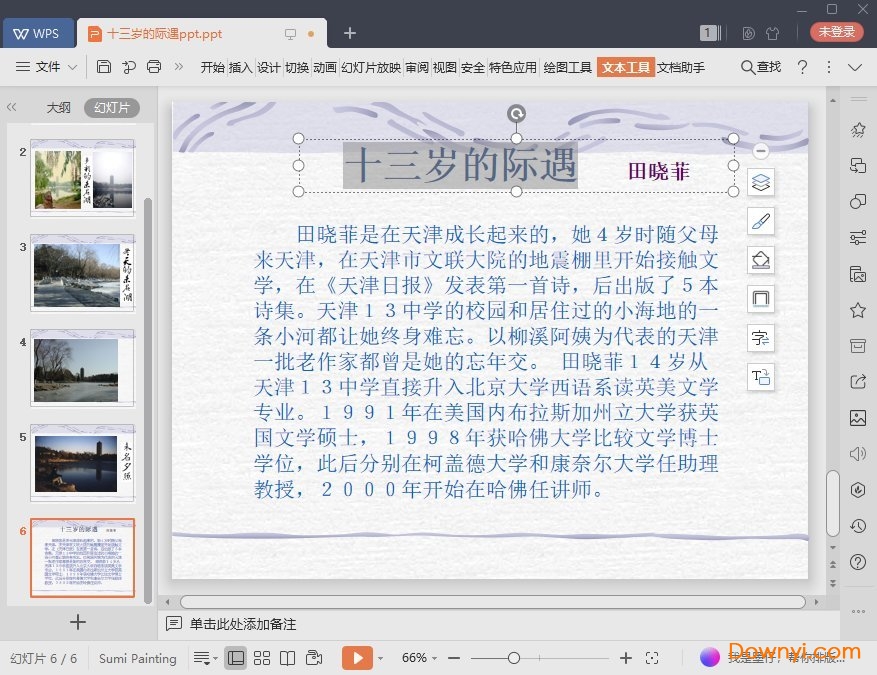
Task: Open the text effects tool labeled 字
Action: (761, 338)
